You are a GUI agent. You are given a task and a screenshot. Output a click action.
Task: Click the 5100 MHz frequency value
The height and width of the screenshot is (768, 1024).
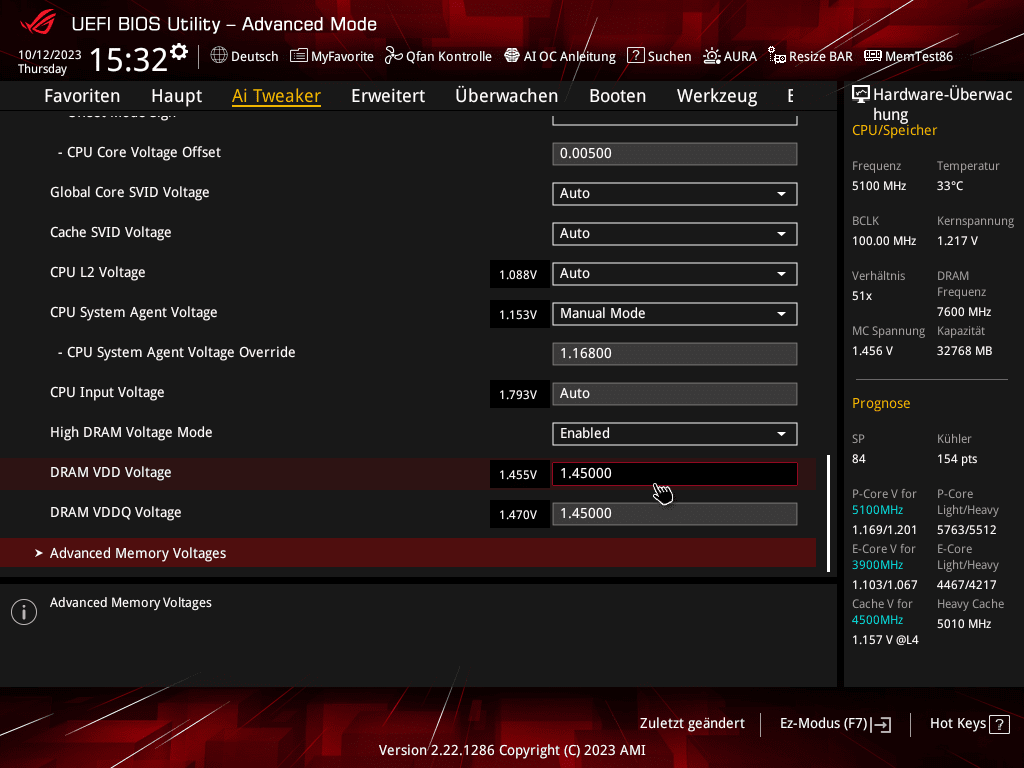pos(879,186)
